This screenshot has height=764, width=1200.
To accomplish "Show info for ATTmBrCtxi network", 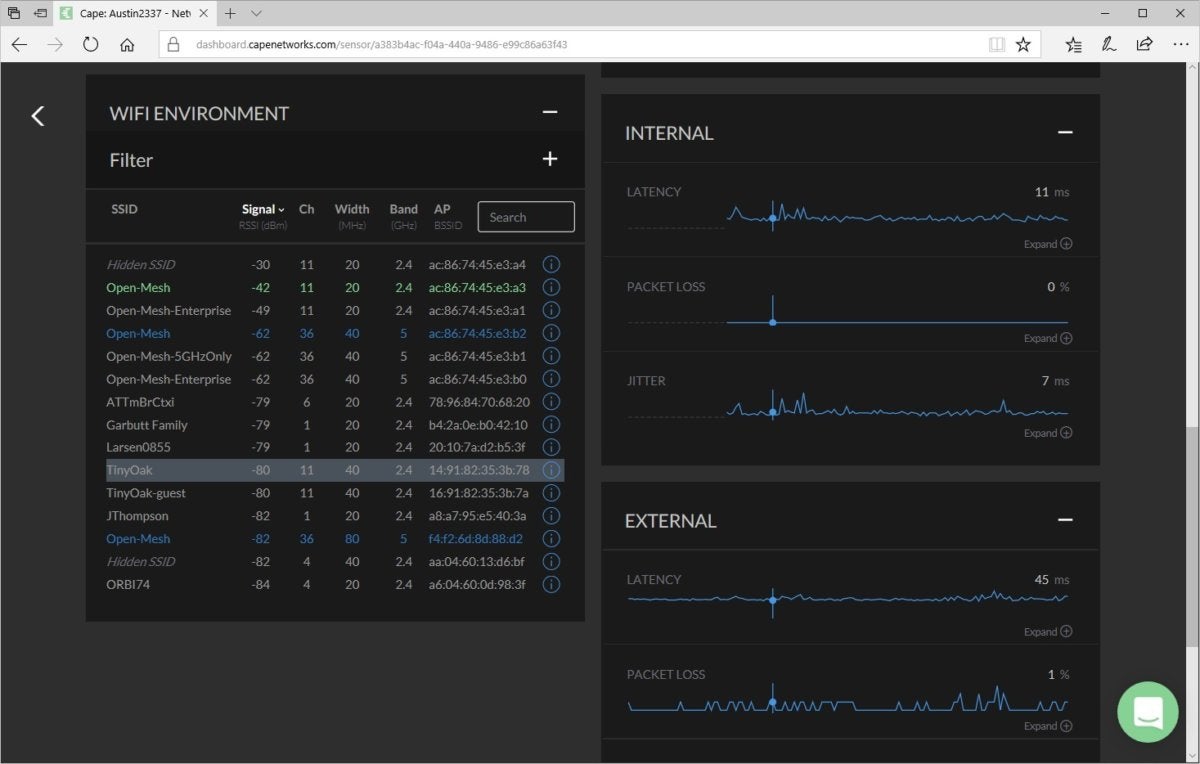I will point(551,402).
